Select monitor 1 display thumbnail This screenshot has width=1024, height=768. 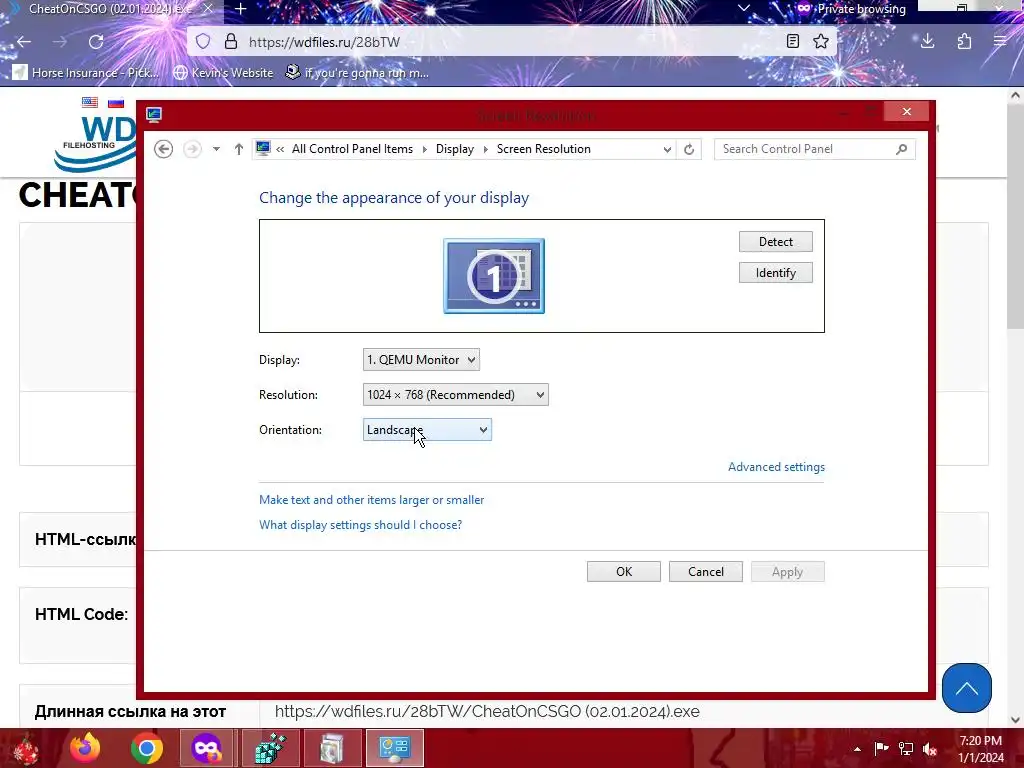(x=494, y=276)
